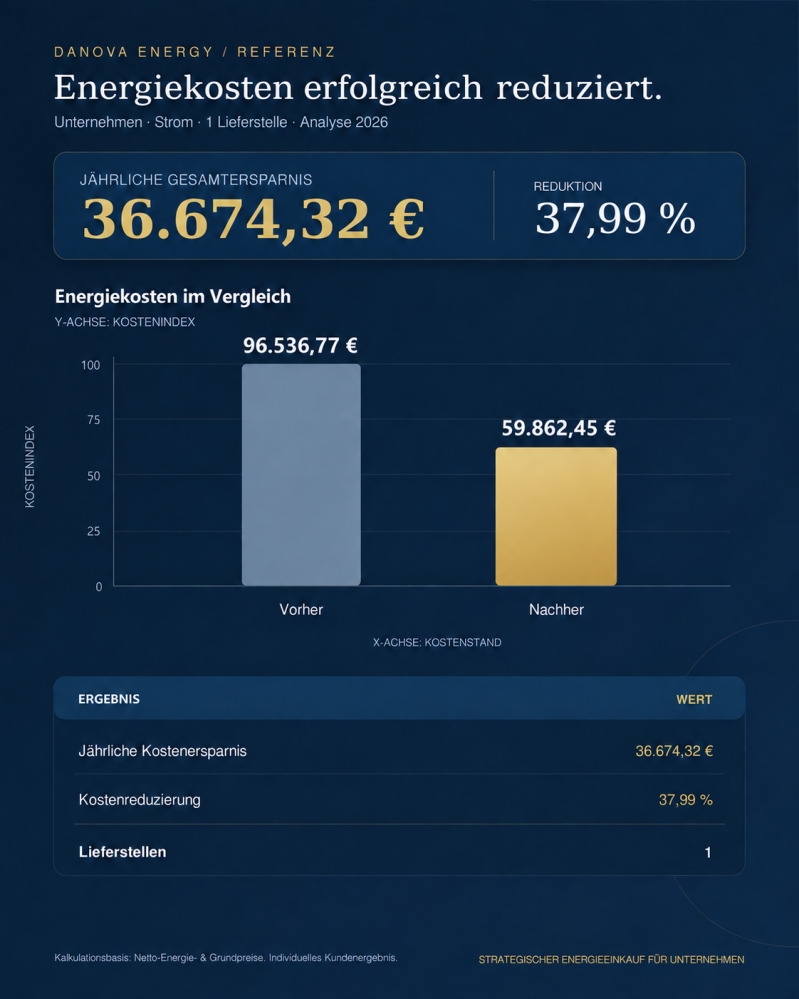Click the 'ERGEBNIS' table column header
The width and height of the screenshot is (799, 999).
click(x=109, y=699)
